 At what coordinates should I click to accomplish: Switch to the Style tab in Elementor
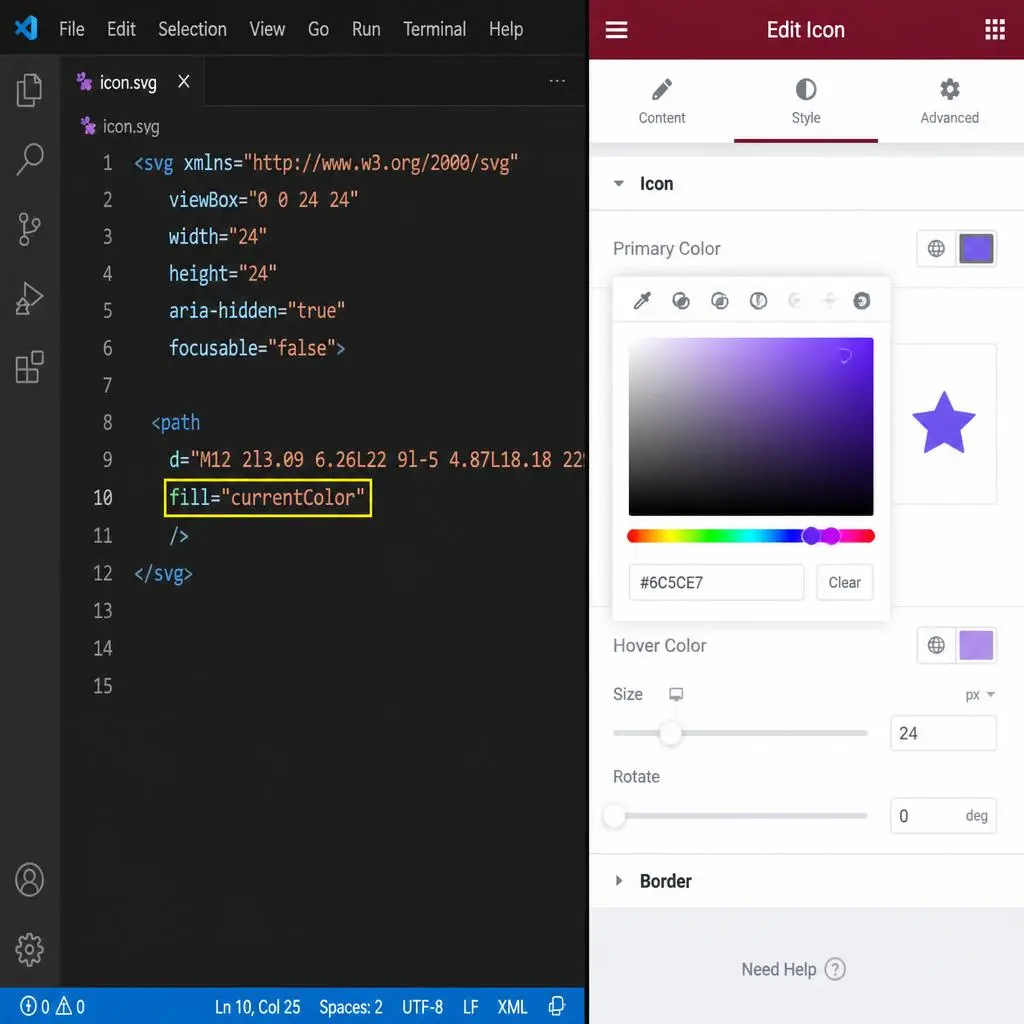pyautogui.click(x=805, y=101)
